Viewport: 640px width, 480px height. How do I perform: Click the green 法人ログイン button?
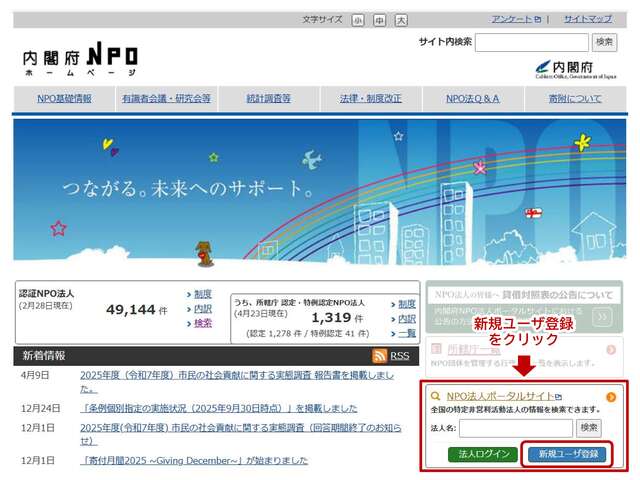(483, 454)
